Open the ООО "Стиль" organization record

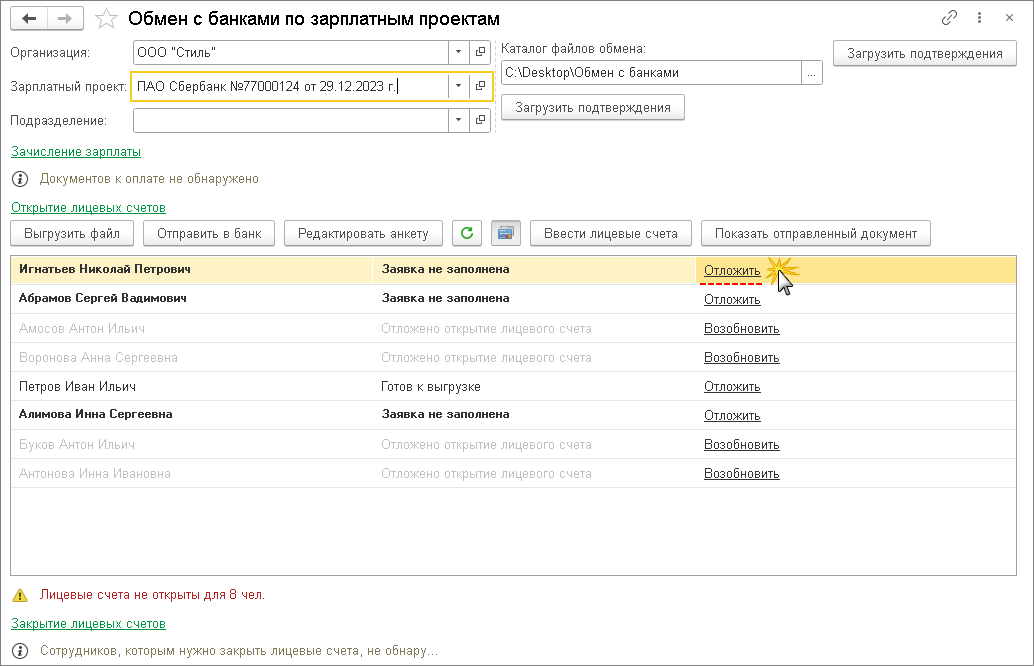click(481, 52)
